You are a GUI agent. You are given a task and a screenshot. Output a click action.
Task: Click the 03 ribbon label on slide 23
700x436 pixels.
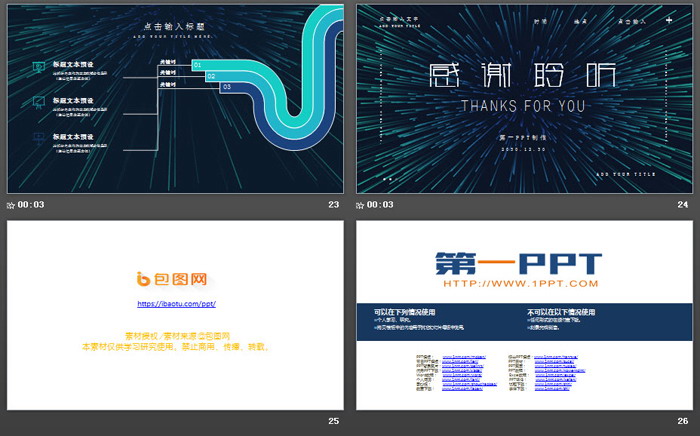click(x=227, y=87)
